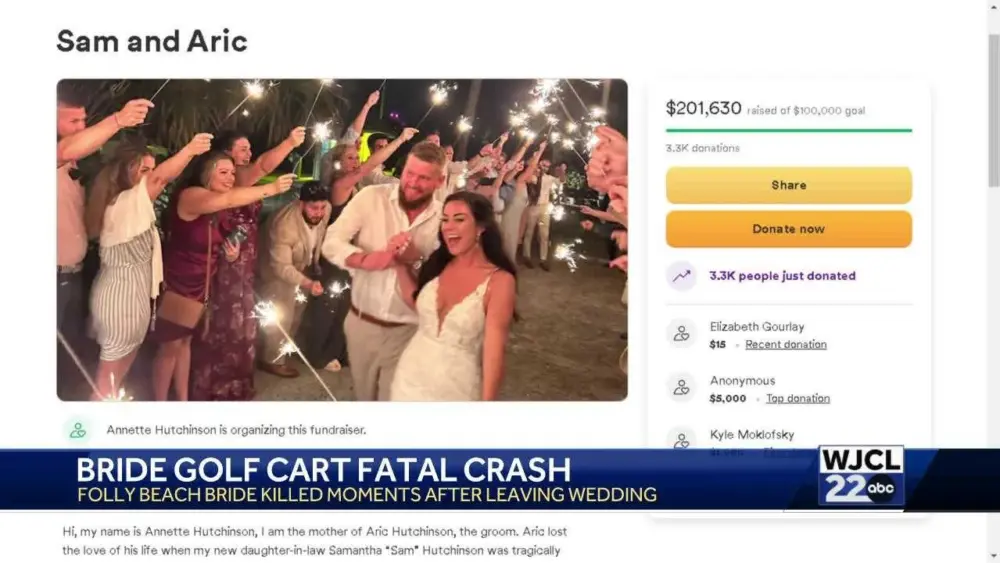
Task: Click the Anonymous donor avatar icon
Action: pos(681,388)
